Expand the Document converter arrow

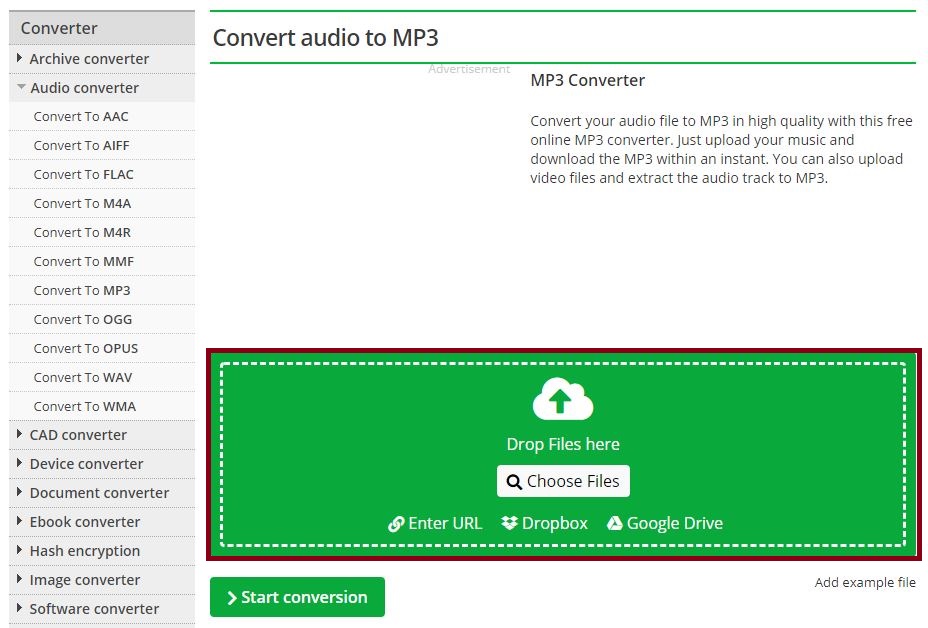pyautogui.click(x=20, y=492)
